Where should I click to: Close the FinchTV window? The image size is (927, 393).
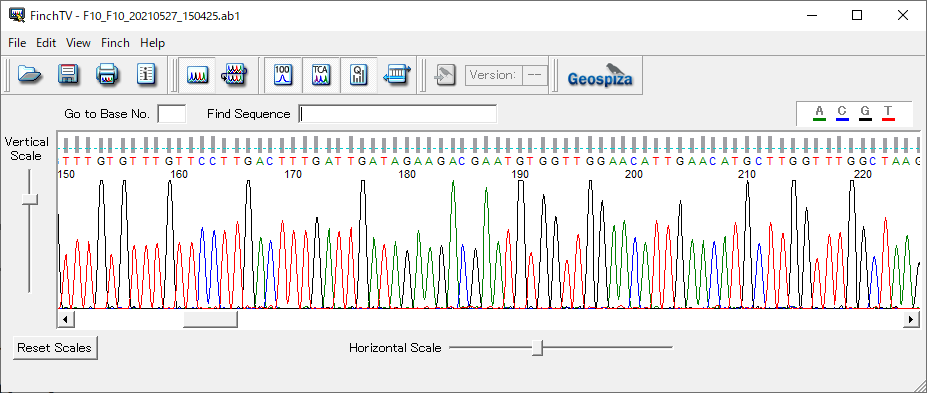point(902,15)
